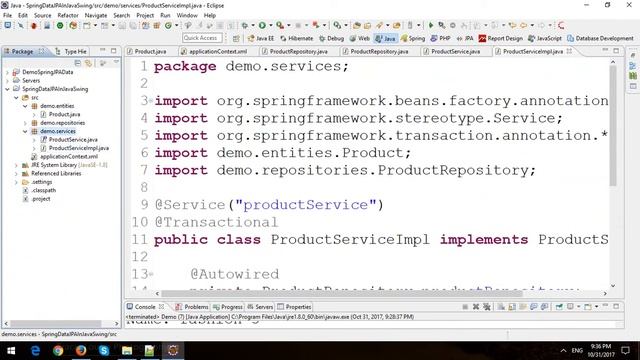
Task: Switch to the Database Development perspective
Action: click(x=600, y=38)
